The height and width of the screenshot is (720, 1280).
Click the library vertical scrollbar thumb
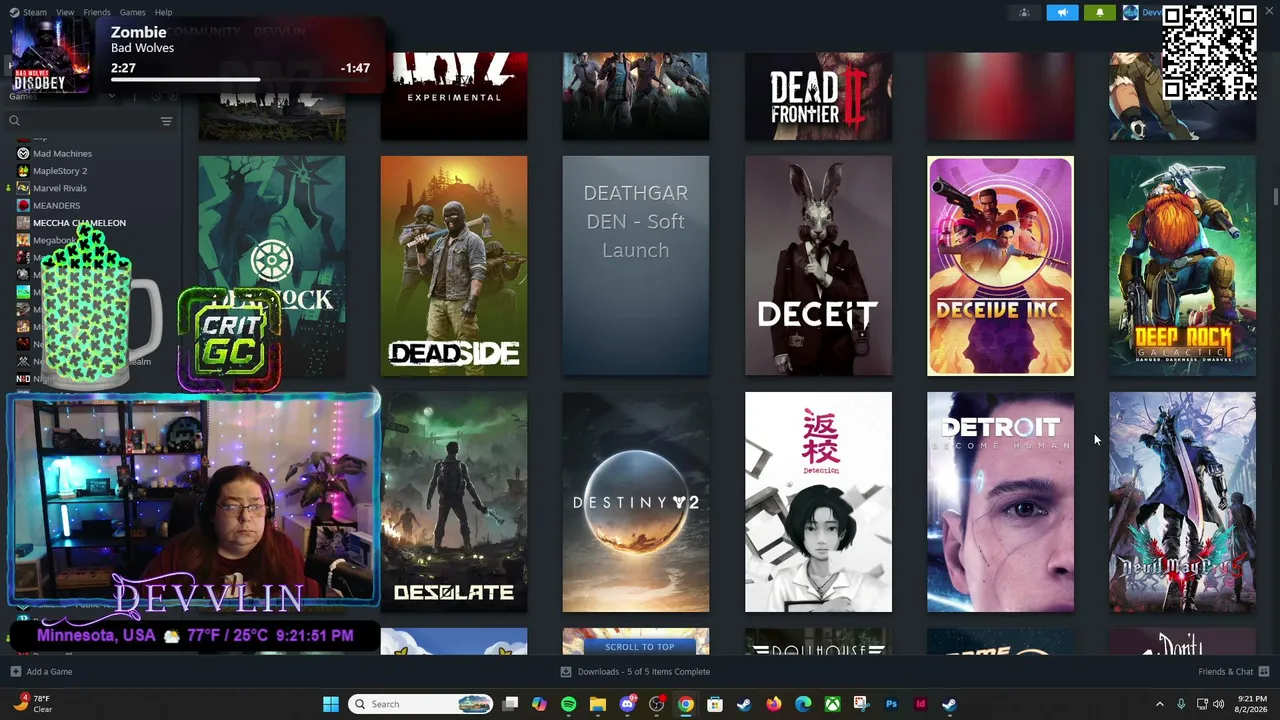coord(1275,196)
